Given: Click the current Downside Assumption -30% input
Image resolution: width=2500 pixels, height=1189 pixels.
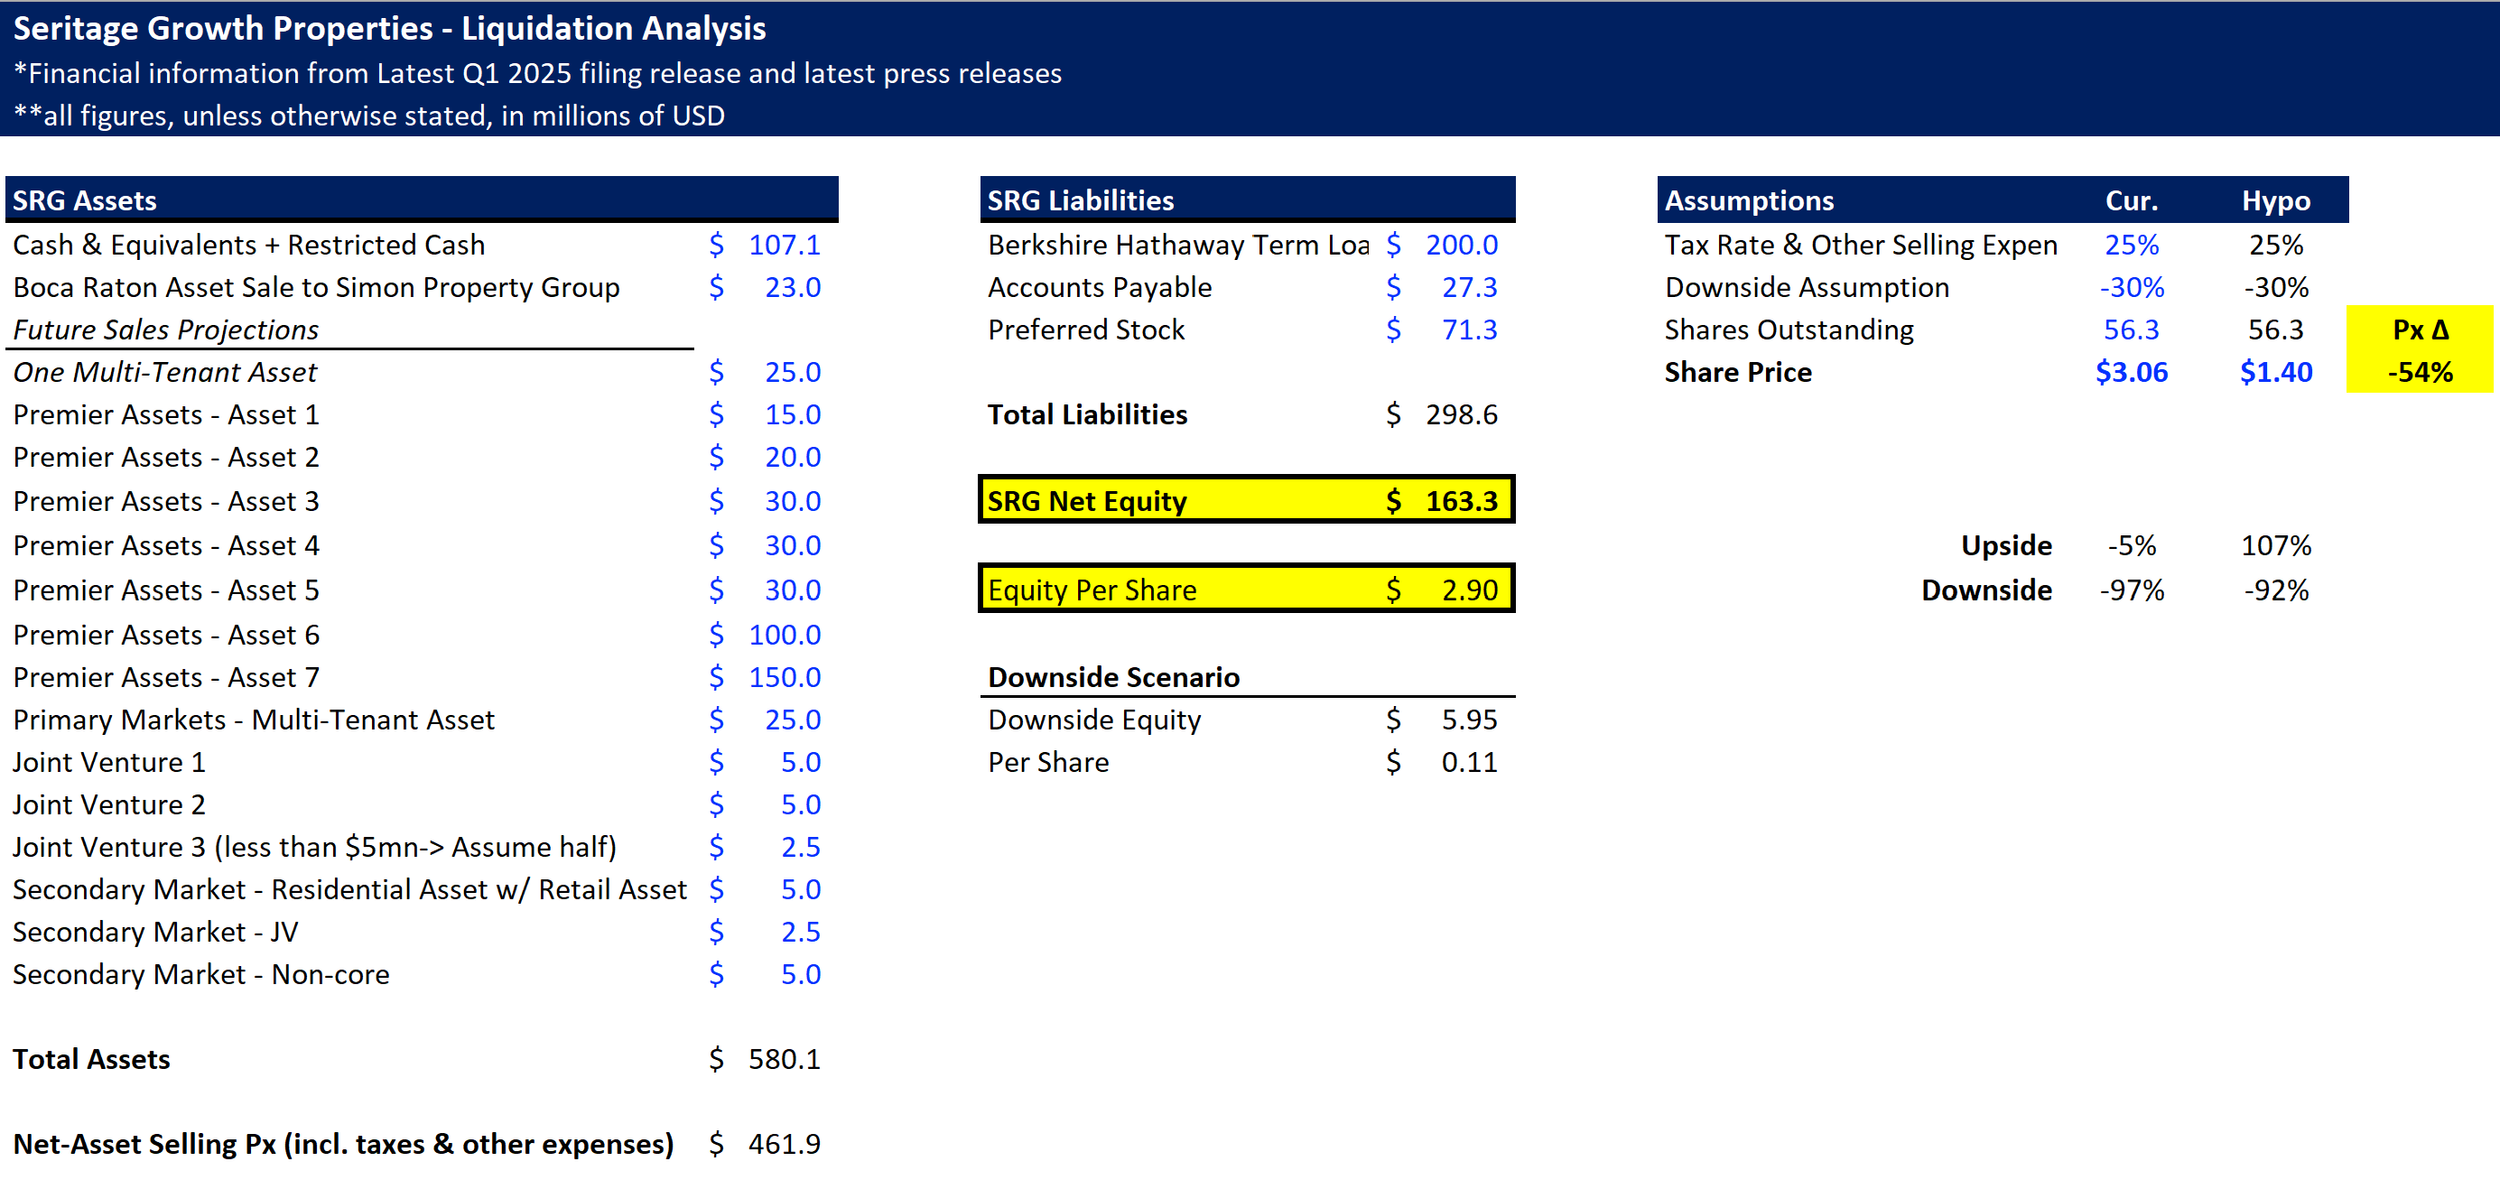Looking at the screenshot, I should point(2131,288).
